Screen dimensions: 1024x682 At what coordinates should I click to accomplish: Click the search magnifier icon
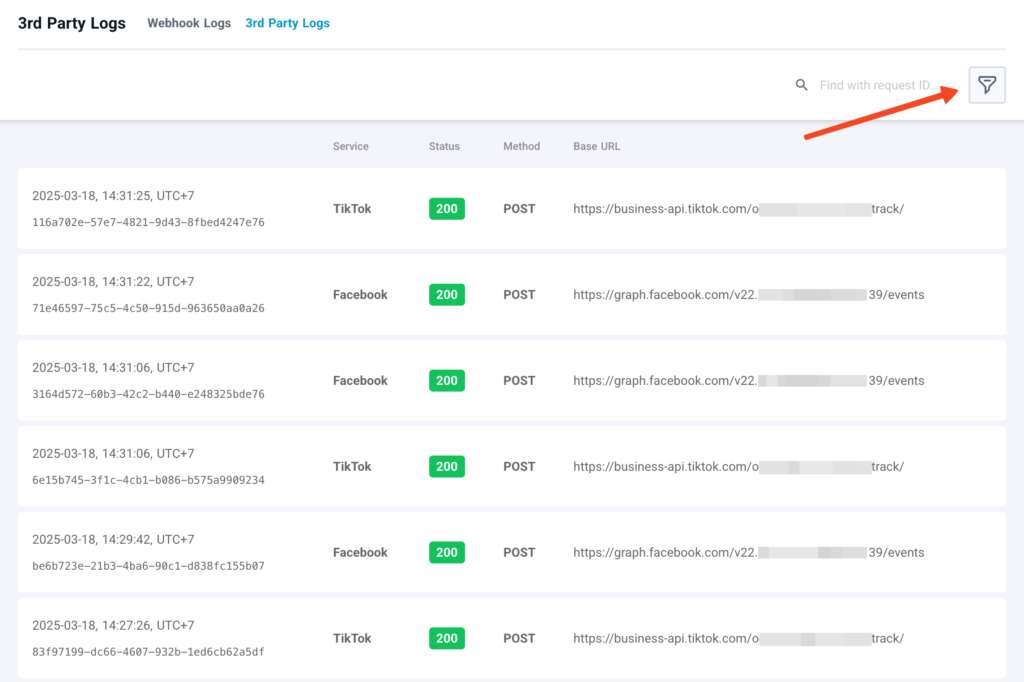801,85
